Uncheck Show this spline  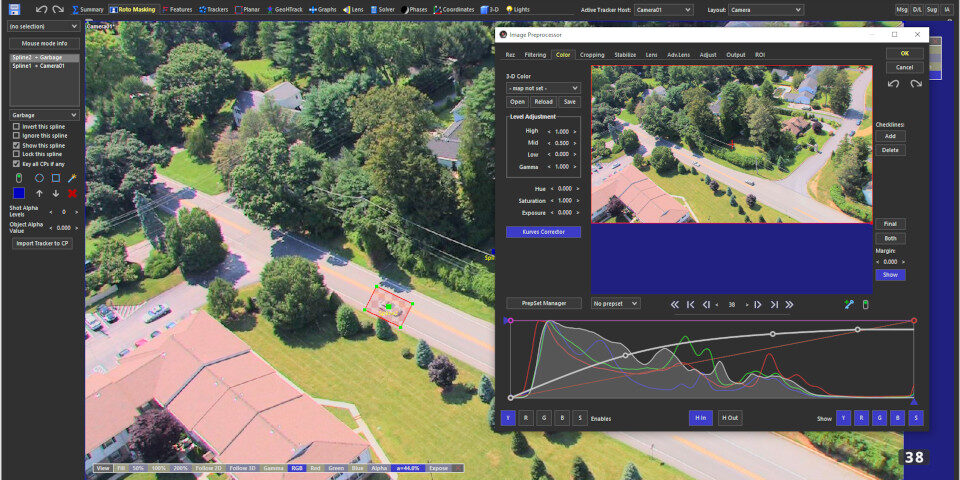point(15,145)
